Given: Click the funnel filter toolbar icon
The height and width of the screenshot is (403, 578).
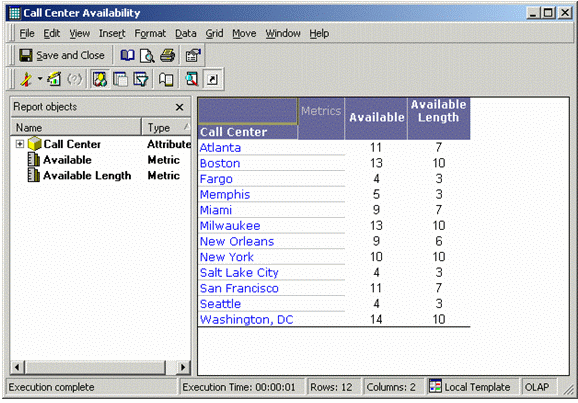Looking at the screenshot, I should (x=140, y=79).
